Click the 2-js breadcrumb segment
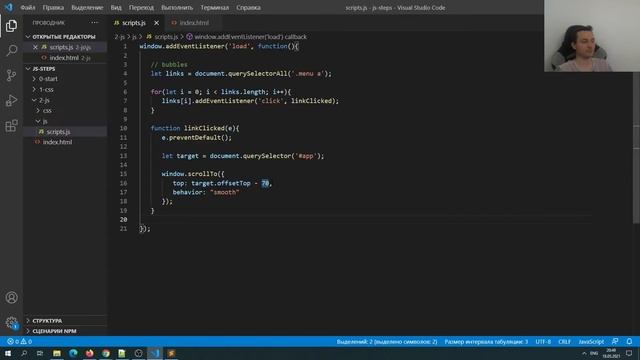 pos(119,37)
